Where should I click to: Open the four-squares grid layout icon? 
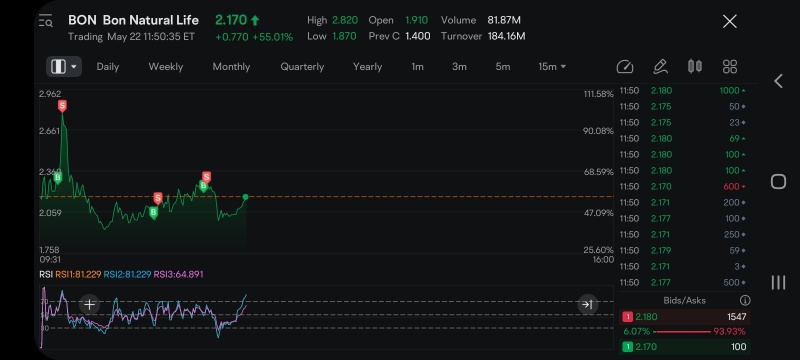730,67
